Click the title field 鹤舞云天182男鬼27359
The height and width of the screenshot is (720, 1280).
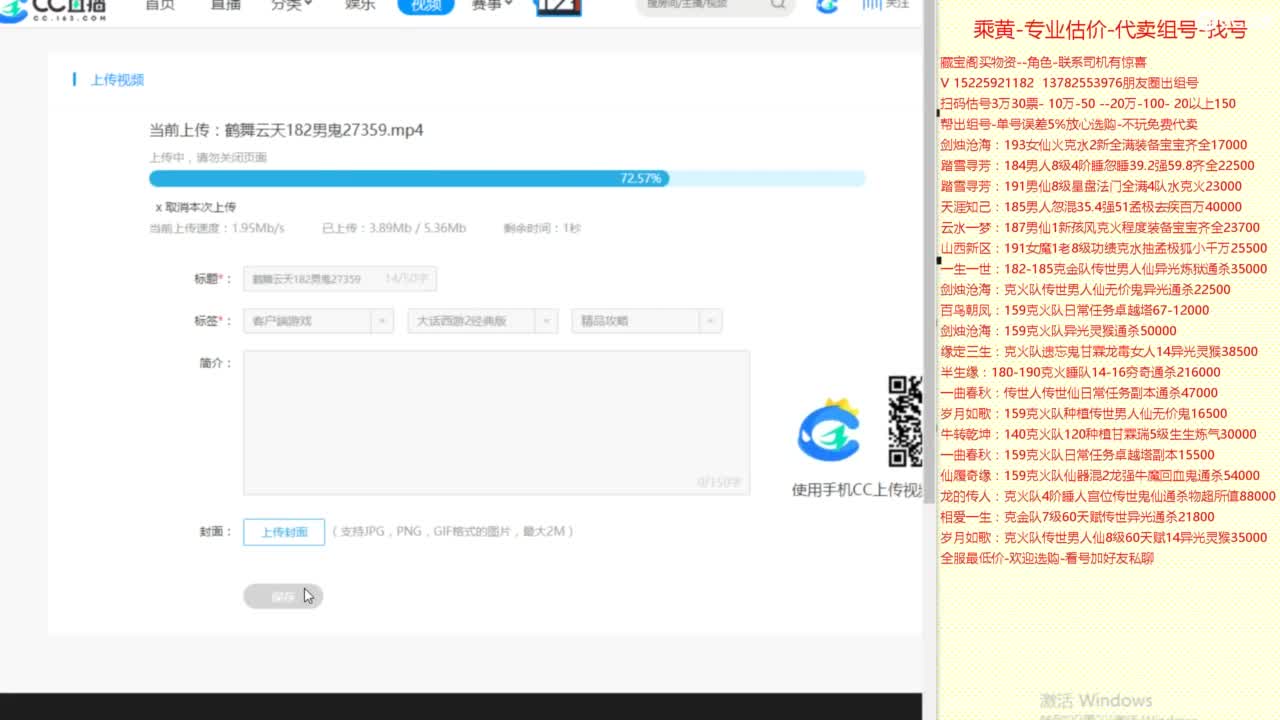pos(339,279)
